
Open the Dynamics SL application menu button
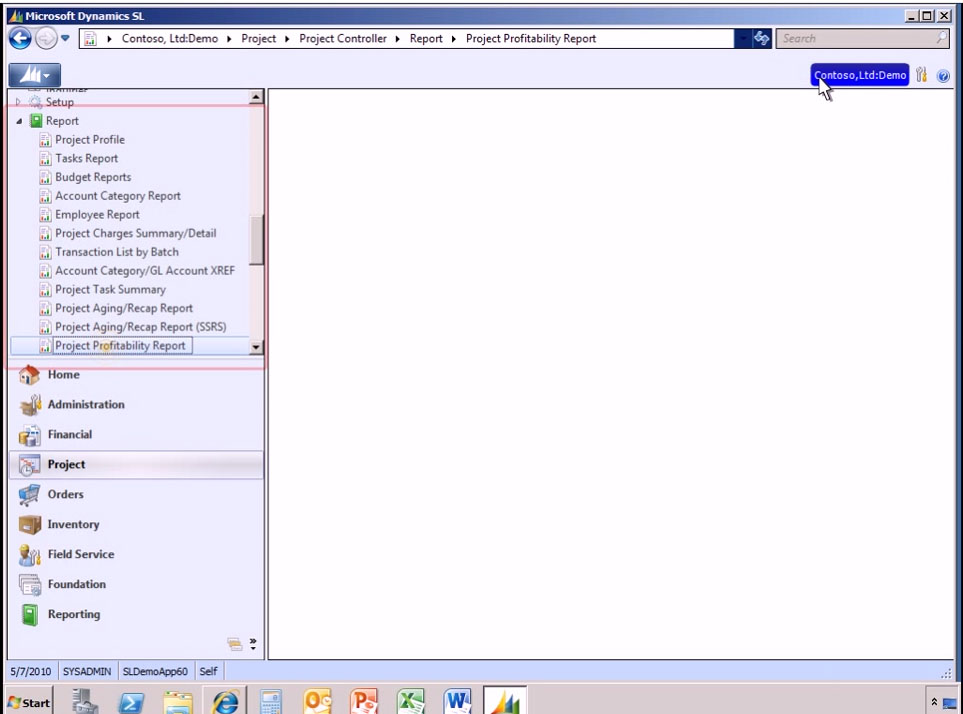(34, 75)
